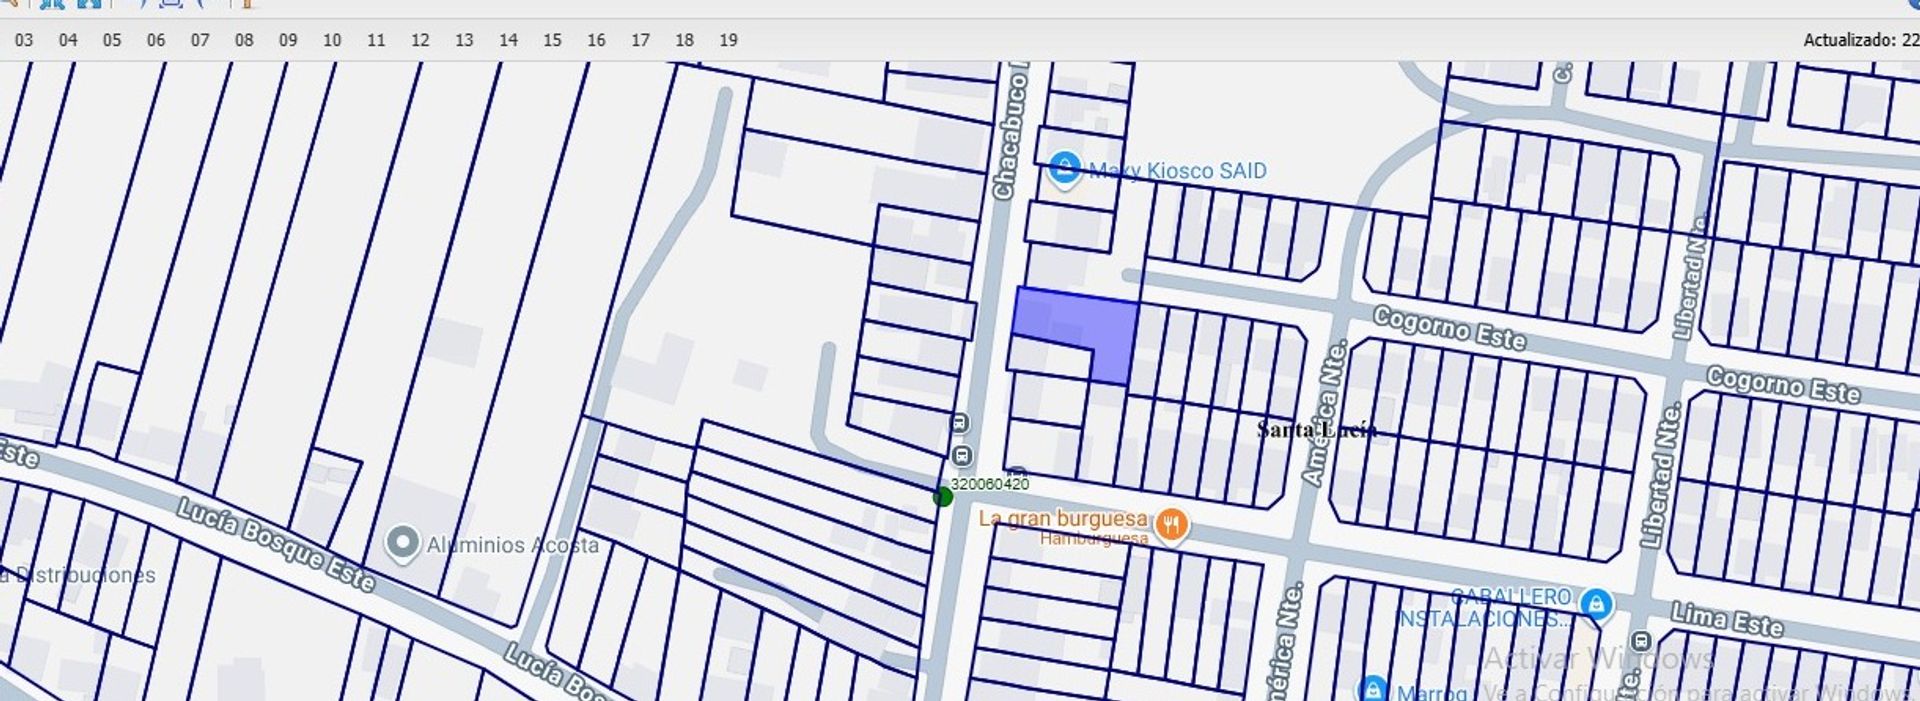Click the Aluminios Acosta label

tap(512, 545)
